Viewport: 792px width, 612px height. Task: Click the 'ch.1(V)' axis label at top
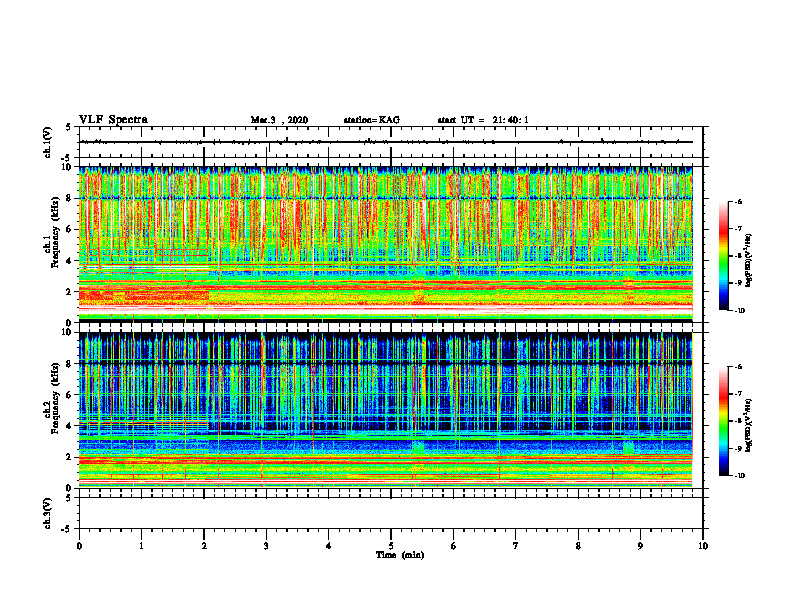pos(48,142)
